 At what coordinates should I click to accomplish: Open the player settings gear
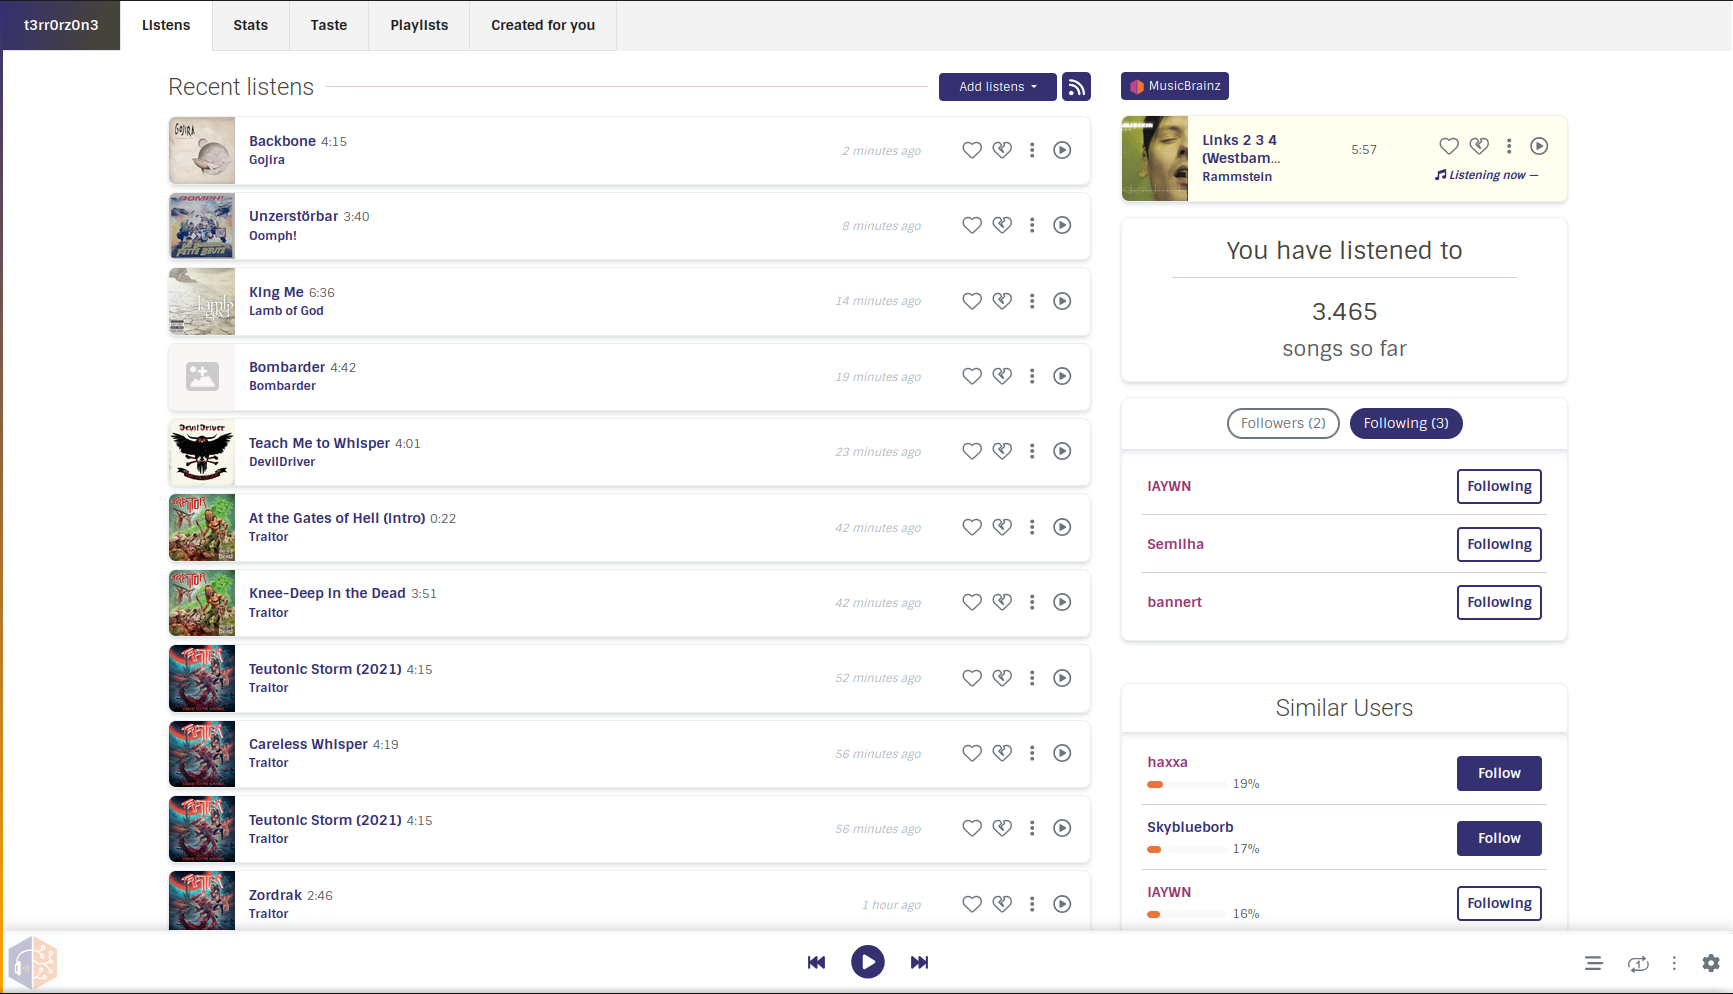pyautogui.click(x=1710, y=963)
